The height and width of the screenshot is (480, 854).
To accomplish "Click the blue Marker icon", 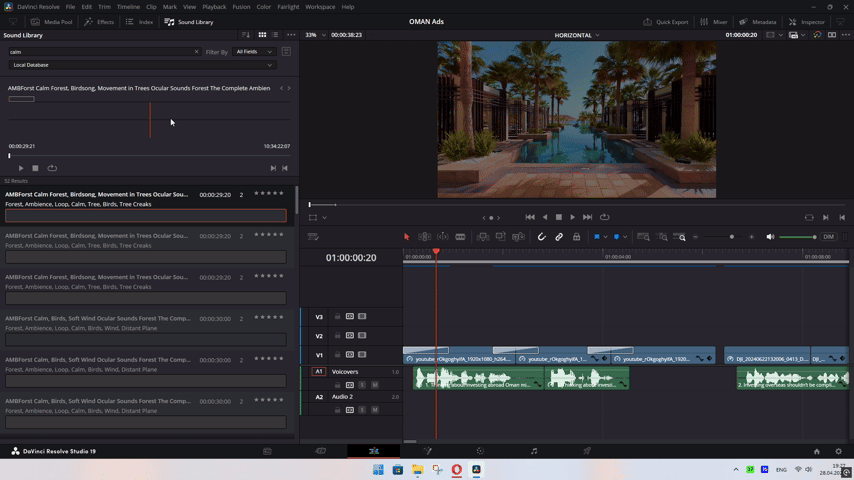I will pos(617,237).
